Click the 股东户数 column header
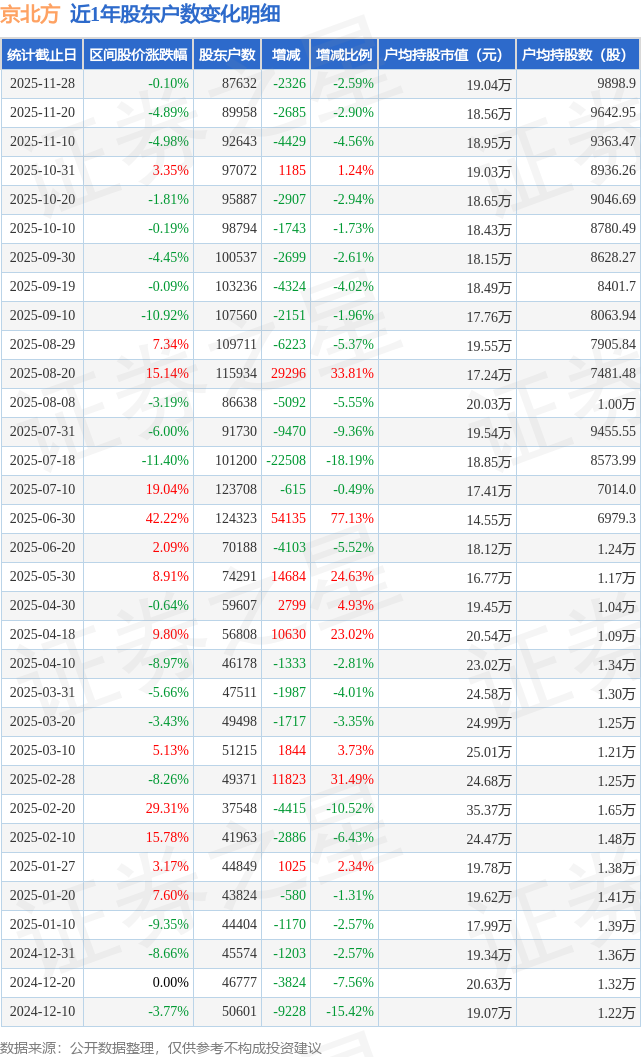Viewport: 641px width, 1057px height. (227, 55)
